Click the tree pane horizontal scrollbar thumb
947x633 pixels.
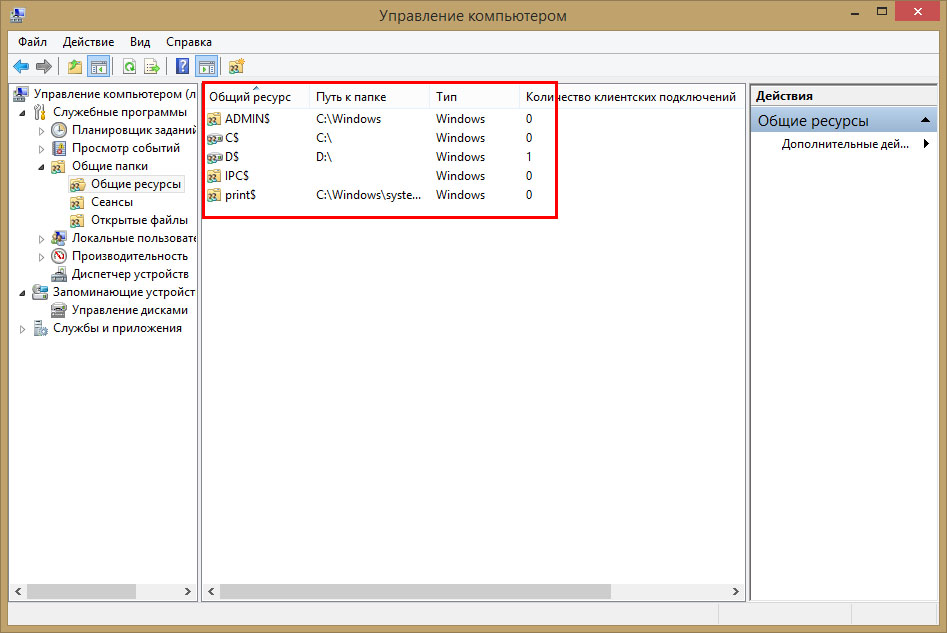[x=82, y=591]
